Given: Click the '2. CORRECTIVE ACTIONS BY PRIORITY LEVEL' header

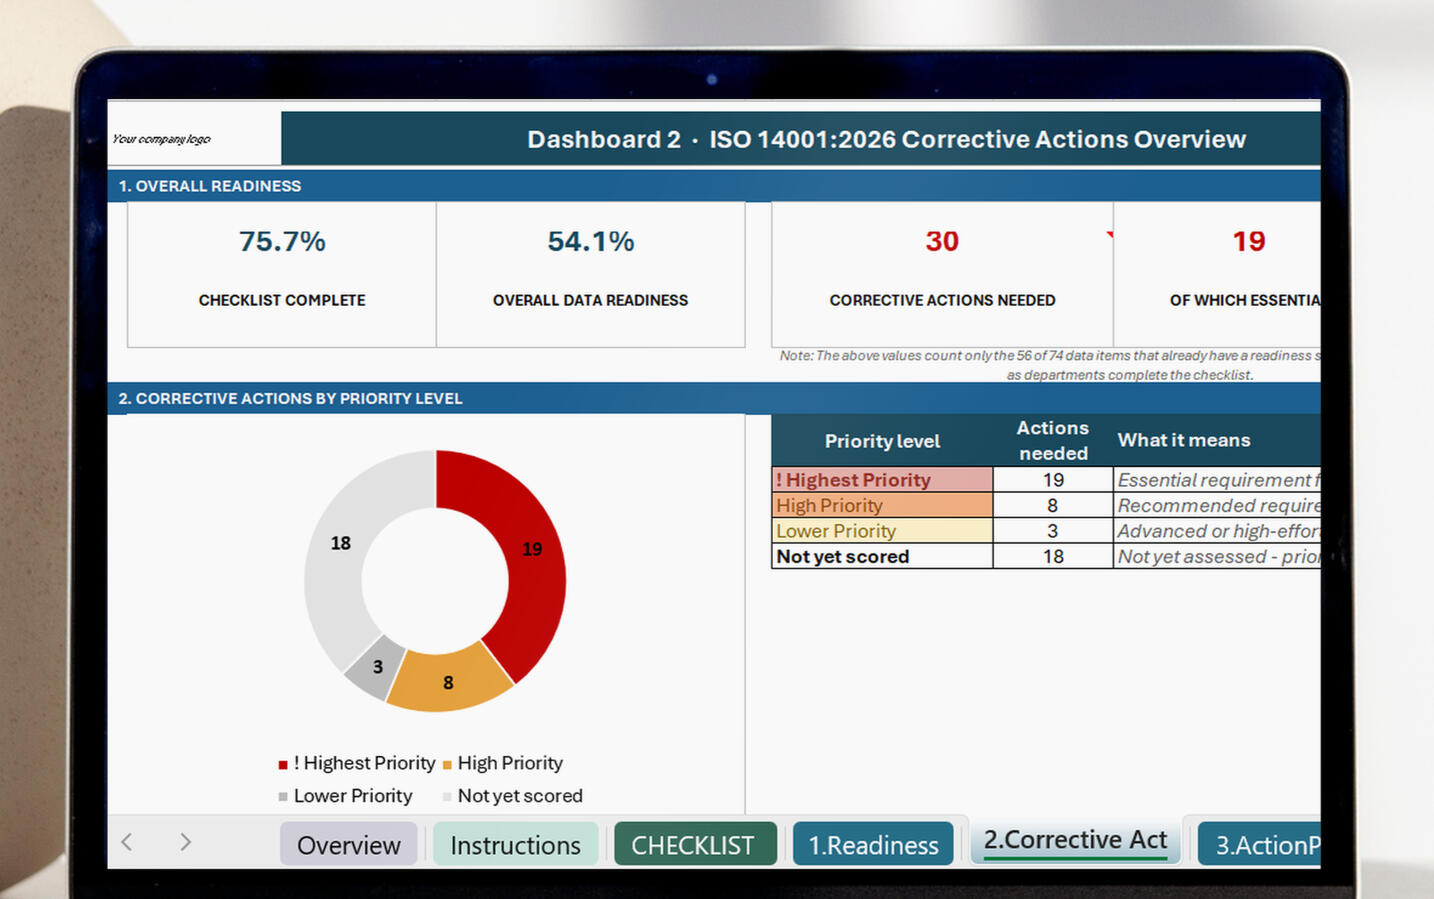Looking at the screenshot, I should click(714, 398).
